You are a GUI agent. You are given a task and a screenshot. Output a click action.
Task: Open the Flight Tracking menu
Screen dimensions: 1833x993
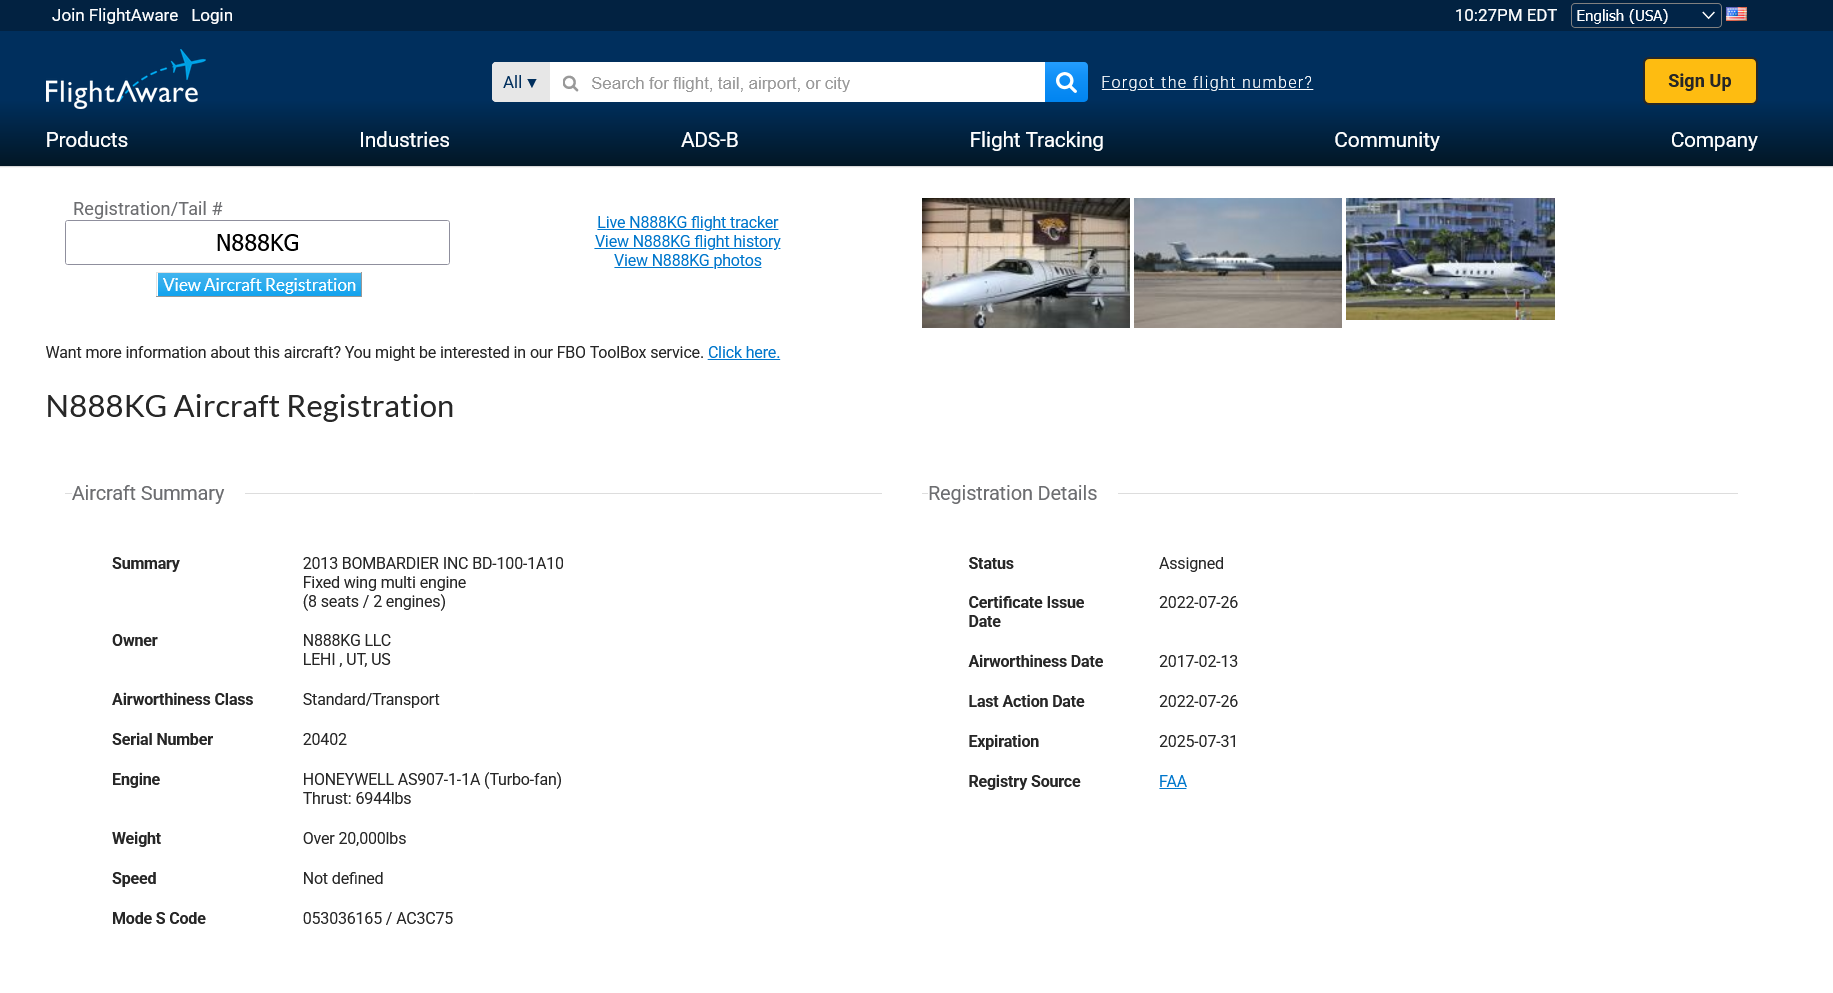coord(1037,140)
